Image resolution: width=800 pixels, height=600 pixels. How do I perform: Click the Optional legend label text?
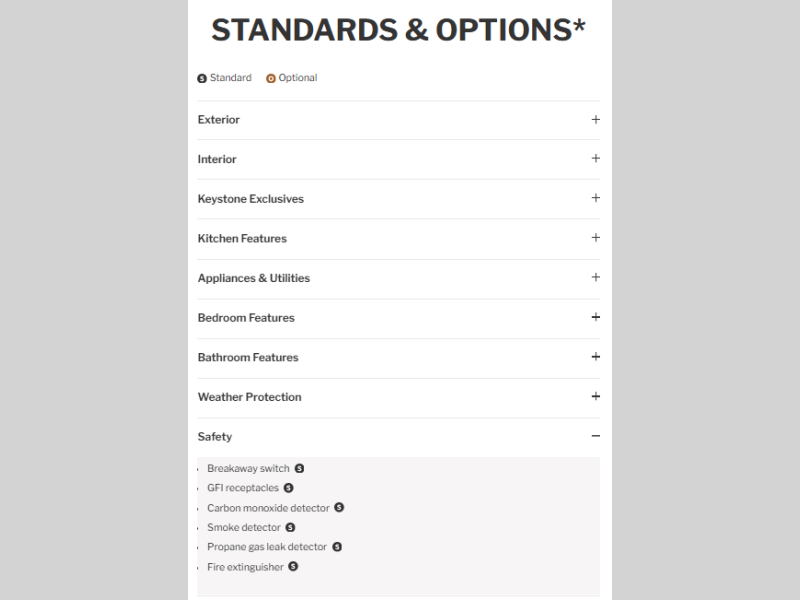point(298,78)
